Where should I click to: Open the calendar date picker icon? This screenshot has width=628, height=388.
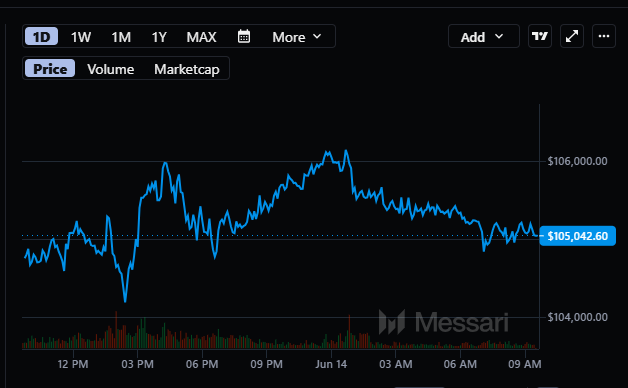[244, 36]
